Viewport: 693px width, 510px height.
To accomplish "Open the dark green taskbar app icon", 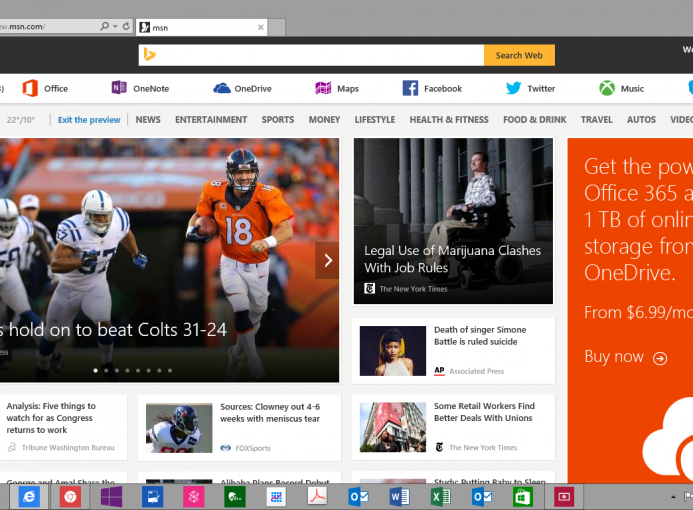I will click(235, 497).
